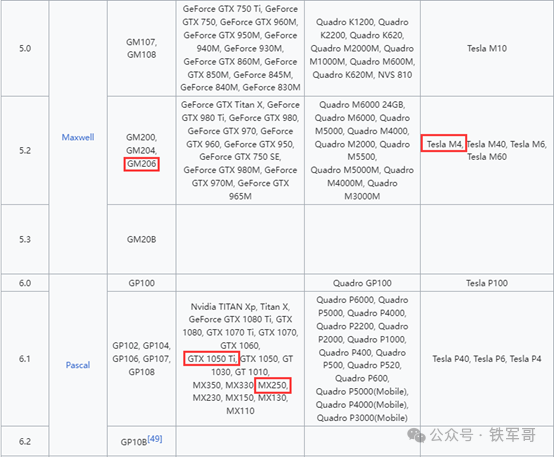This screenshot has height=457, width=554.
Task: Click the GeForce GTX 750 SE line
Action: click(x=240, y=157)
